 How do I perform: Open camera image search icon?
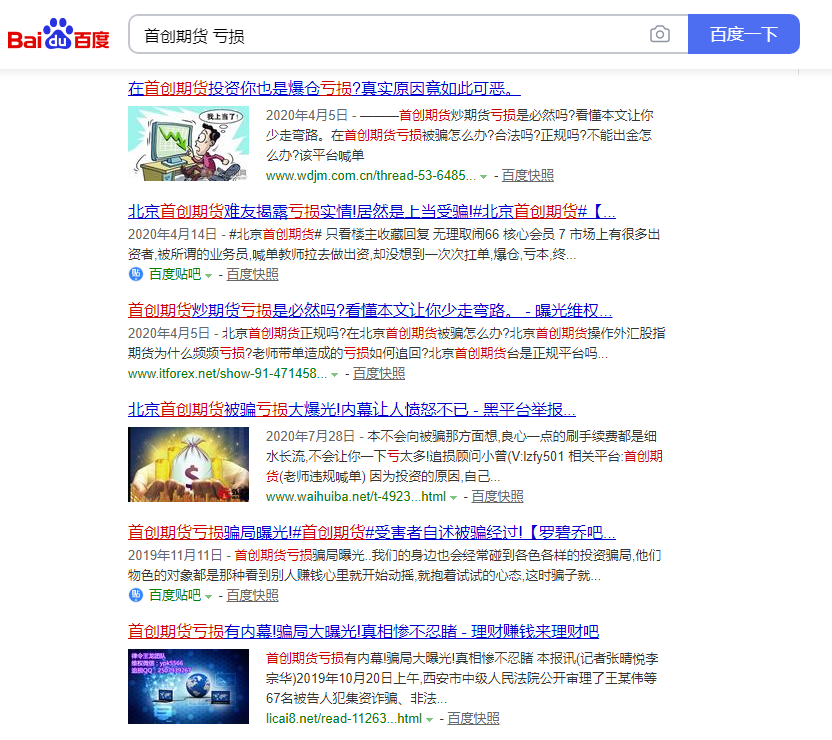pos(660,34)
